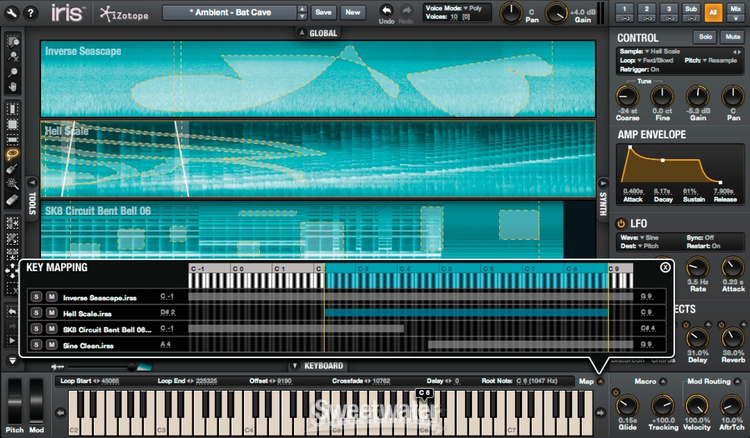The width and height of the screenshot is (750, 438).
Task: Click the Control Mute button
Action: point(732,37)
